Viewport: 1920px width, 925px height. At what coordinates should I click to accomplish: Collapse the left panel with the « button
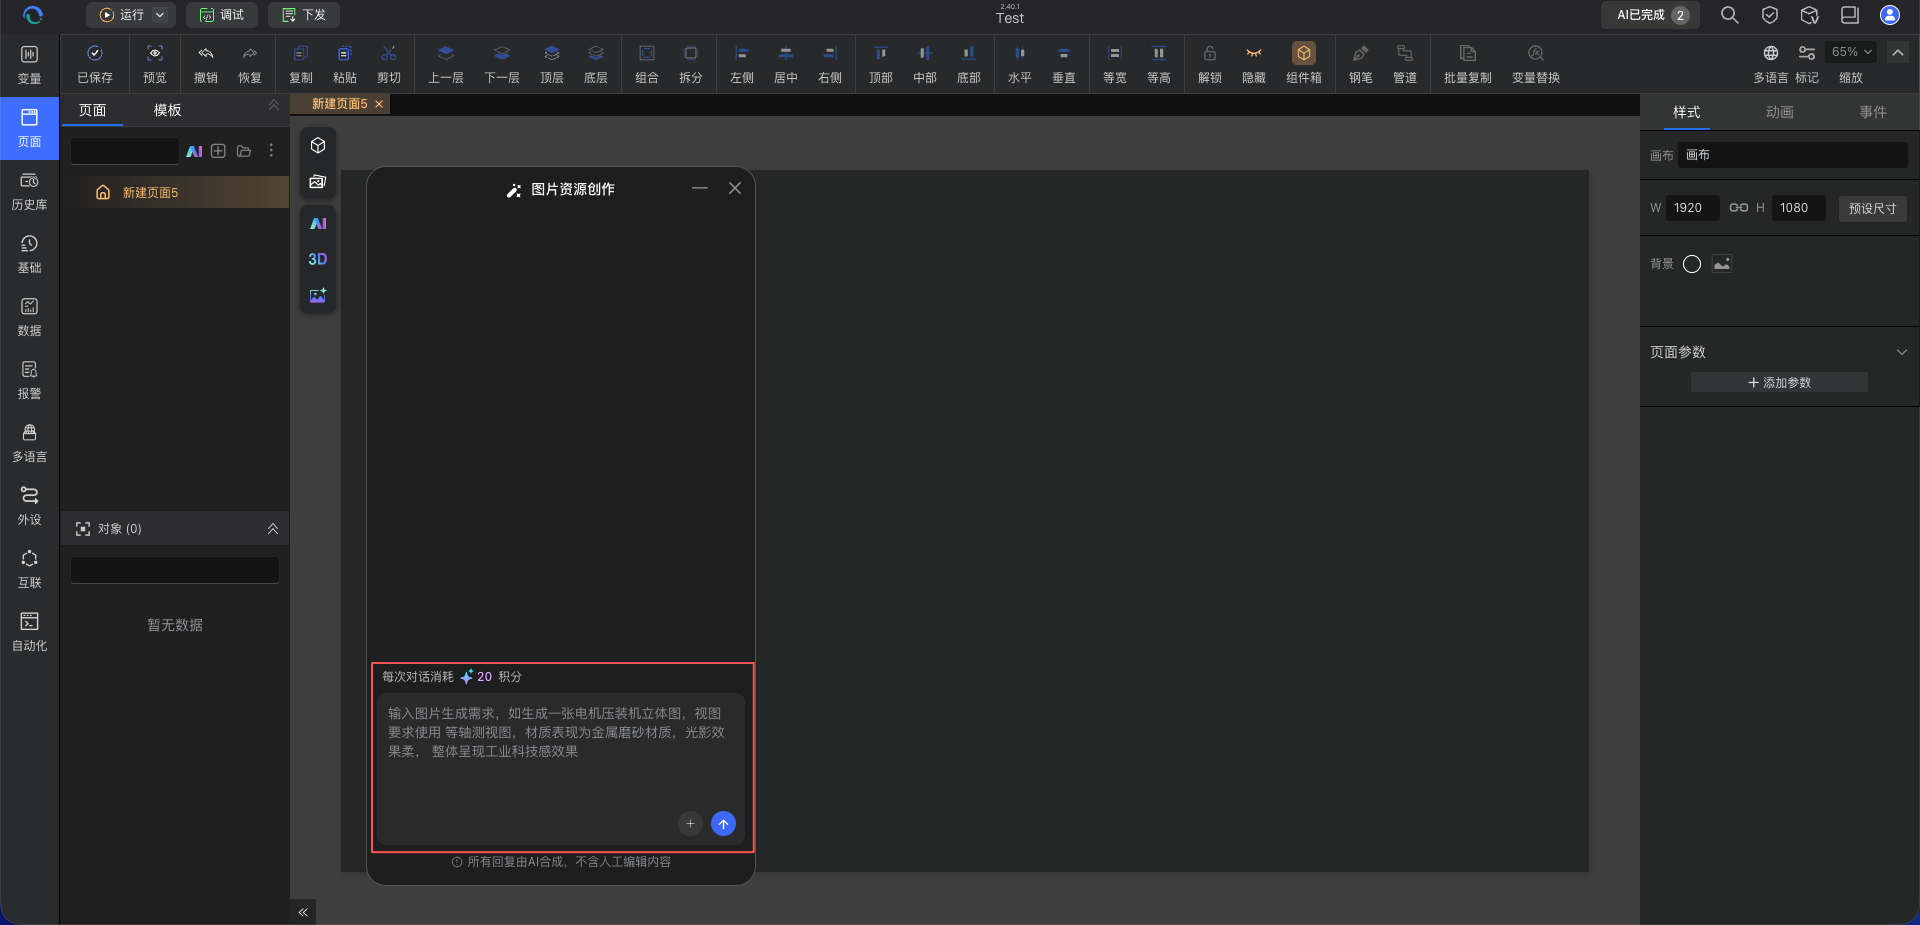303,912
